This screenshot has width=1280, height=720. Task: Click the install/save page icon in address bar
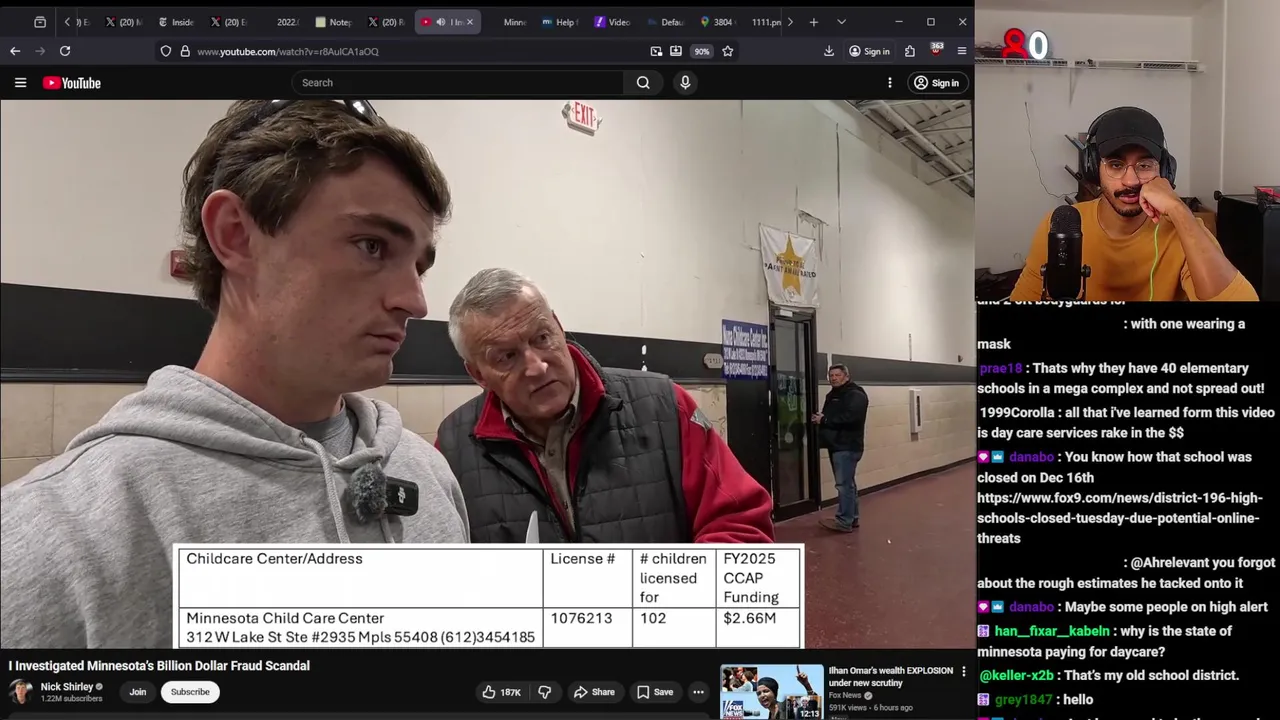click(676, 51)
